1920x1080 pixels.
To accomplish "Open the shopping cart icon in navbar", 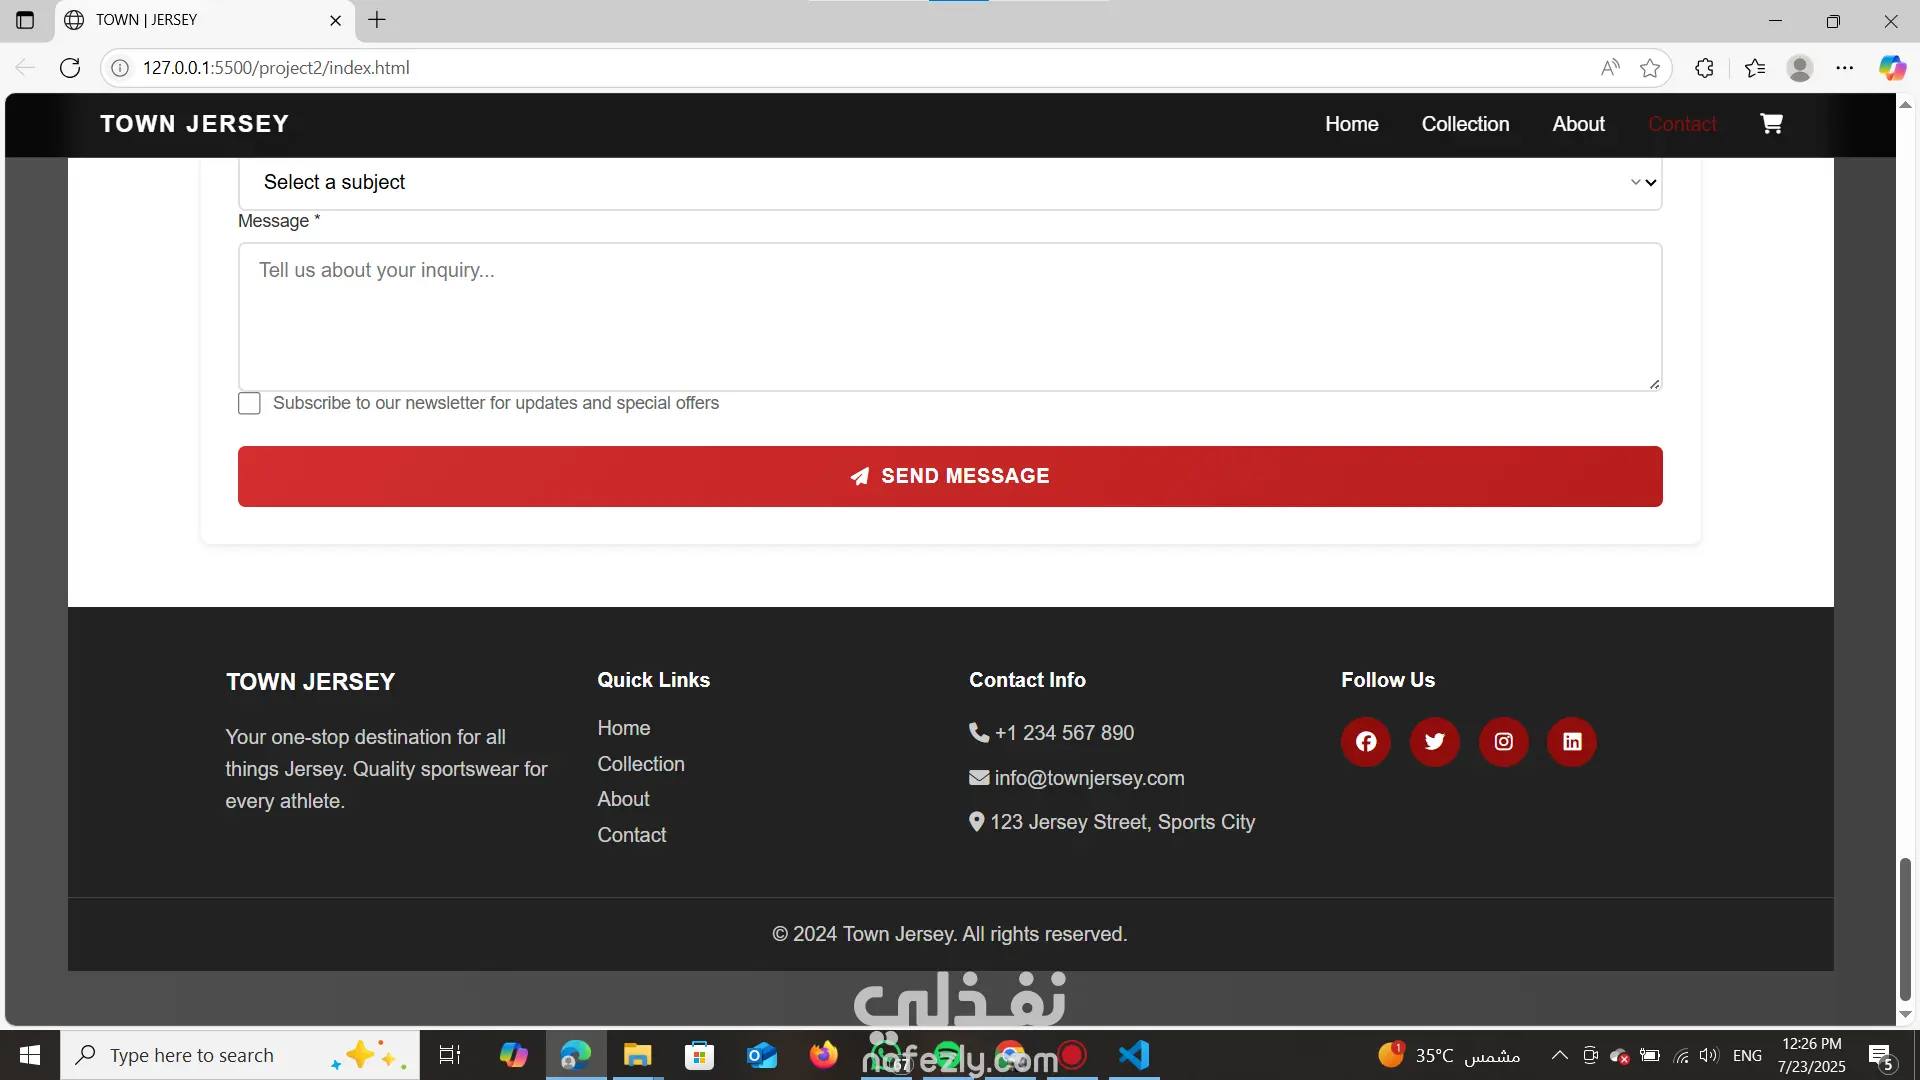I will [x=1771, y=123].
